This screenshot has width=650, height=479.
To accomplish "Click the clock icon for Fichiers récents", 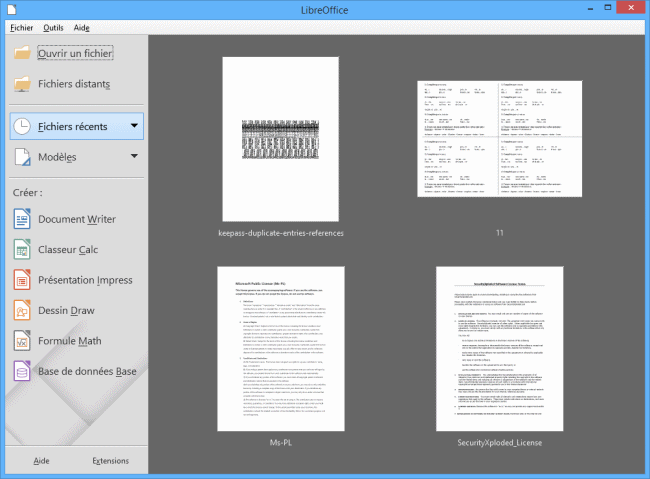I will (x=22, y=126).
